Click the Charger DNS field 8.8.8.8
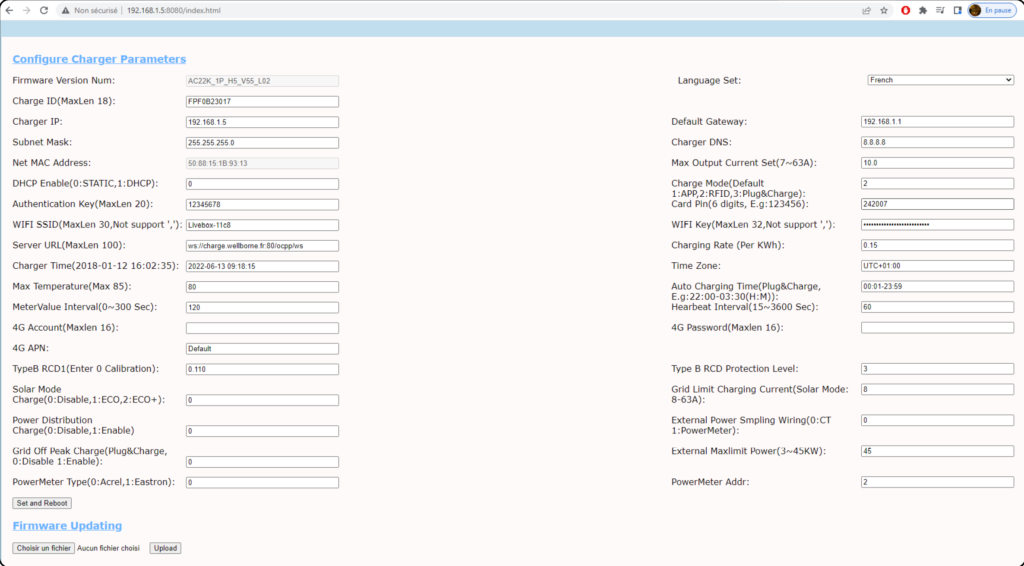Screen dimensions: 1024x566 (x=937, y=142)
